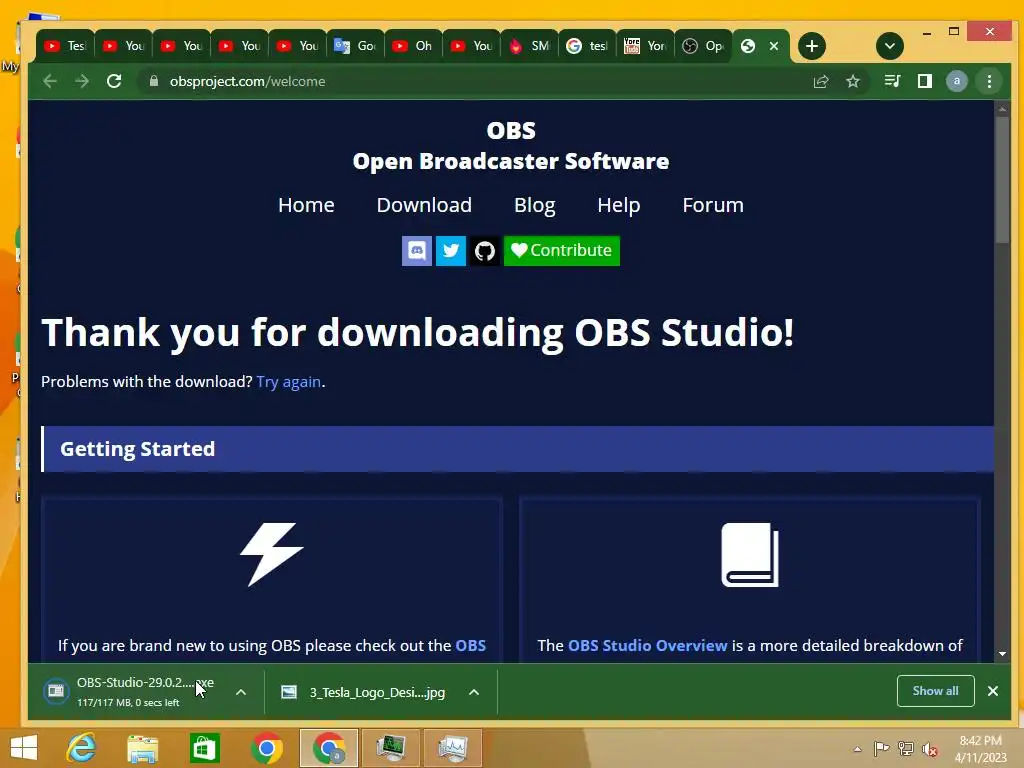Switch to the 'Op' OBS tab

click(x=703, y=46)
